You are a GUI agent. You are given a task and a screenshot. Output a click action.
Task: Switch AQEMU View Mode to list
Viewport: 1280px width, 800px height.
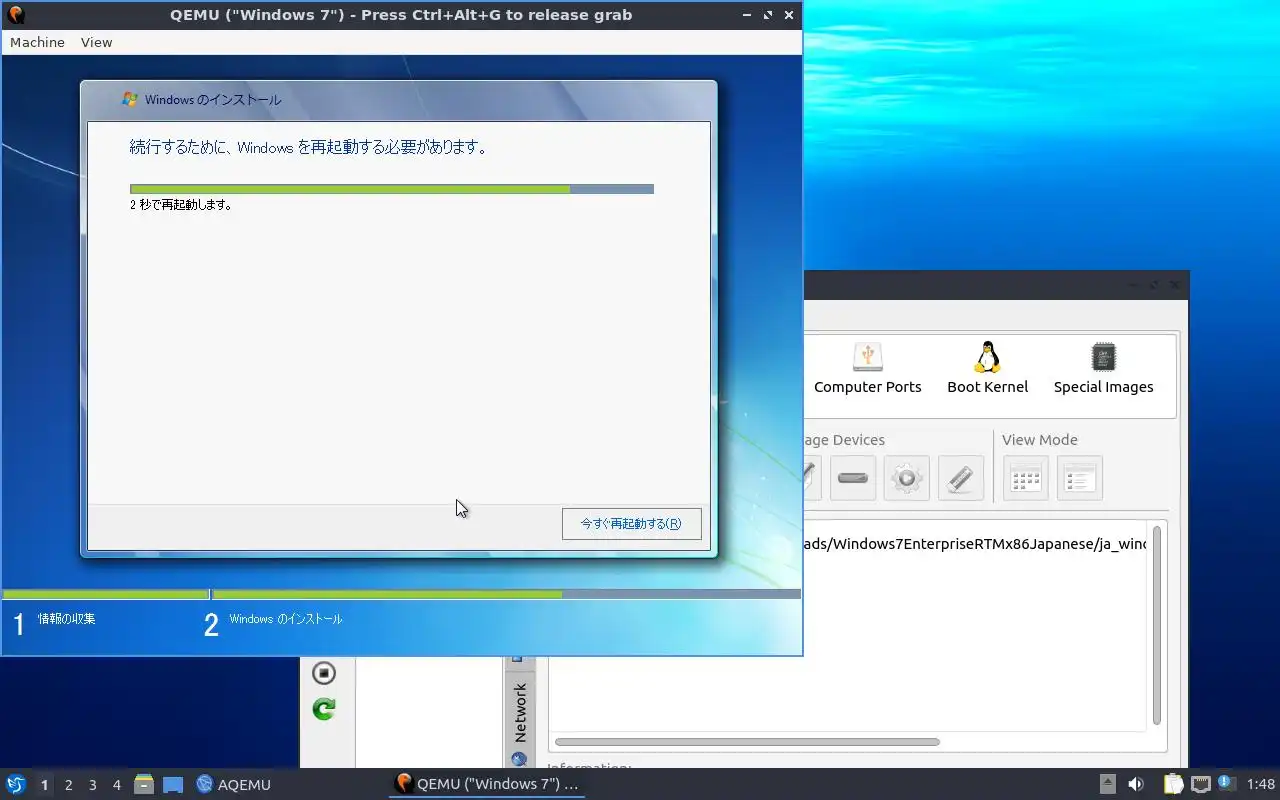click(x=1079, y=478)
